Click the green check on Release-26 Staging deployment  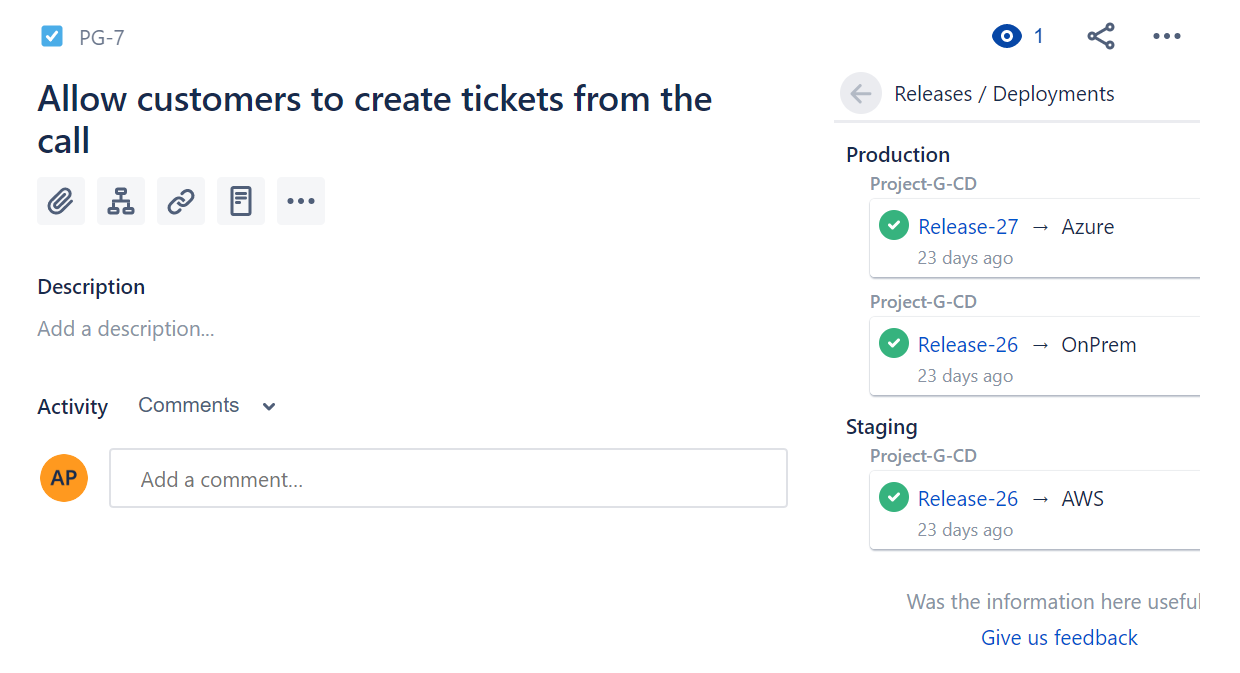pyautogui.click(x=893, y=496)
